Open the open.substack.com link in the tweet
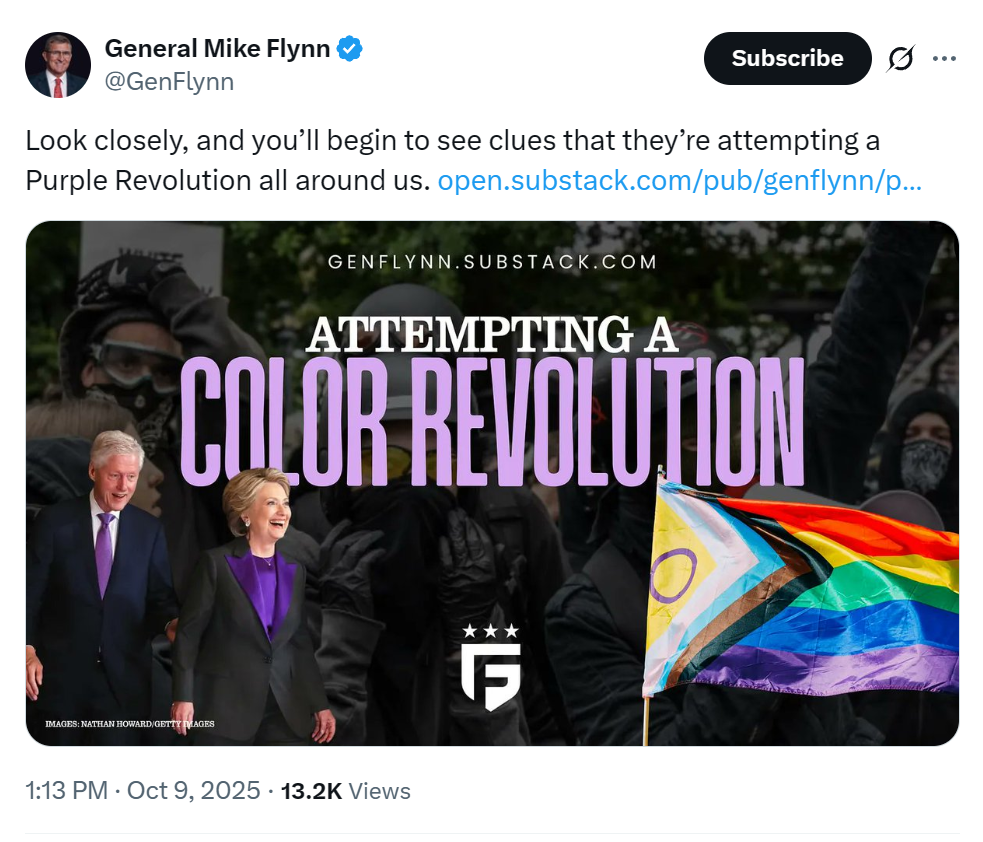Viewport: 983px width, 842px height. (x=680, y=181)
